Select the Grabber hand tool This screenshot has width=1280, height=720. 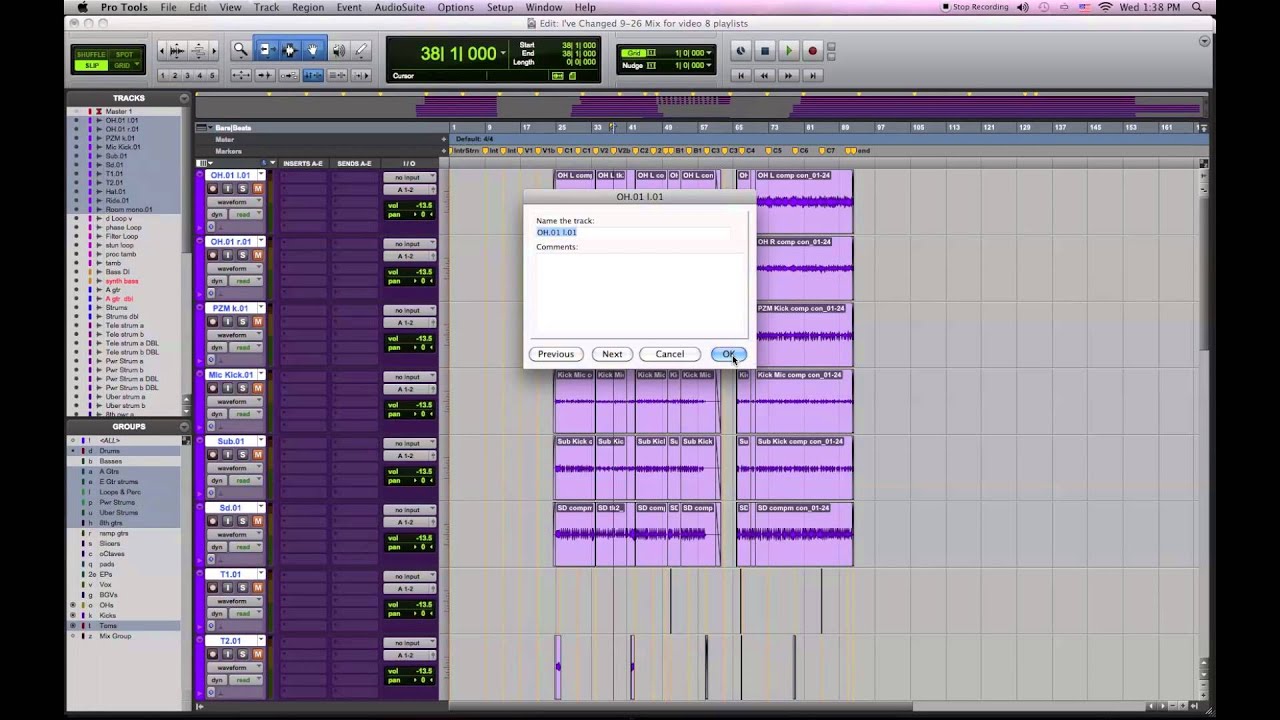point(313,50)
